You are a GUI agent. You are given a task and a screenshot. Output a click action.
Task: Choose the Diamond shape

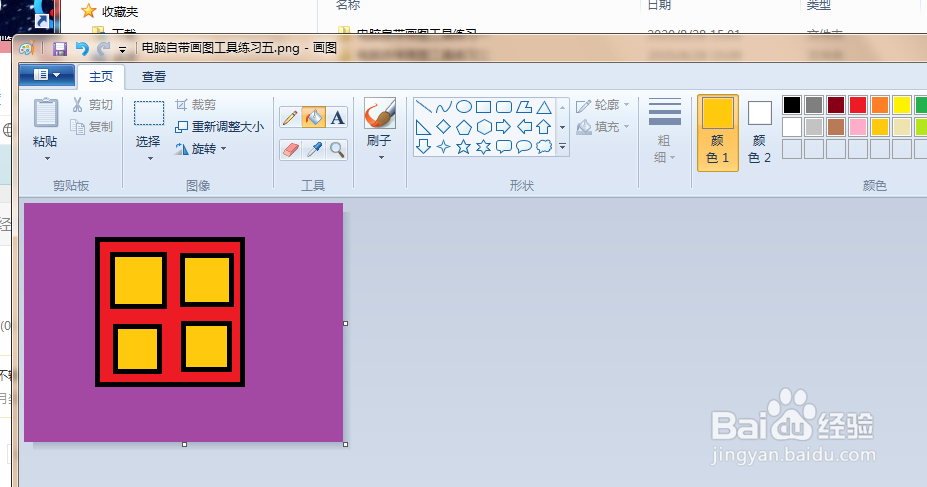pos(443,127)
